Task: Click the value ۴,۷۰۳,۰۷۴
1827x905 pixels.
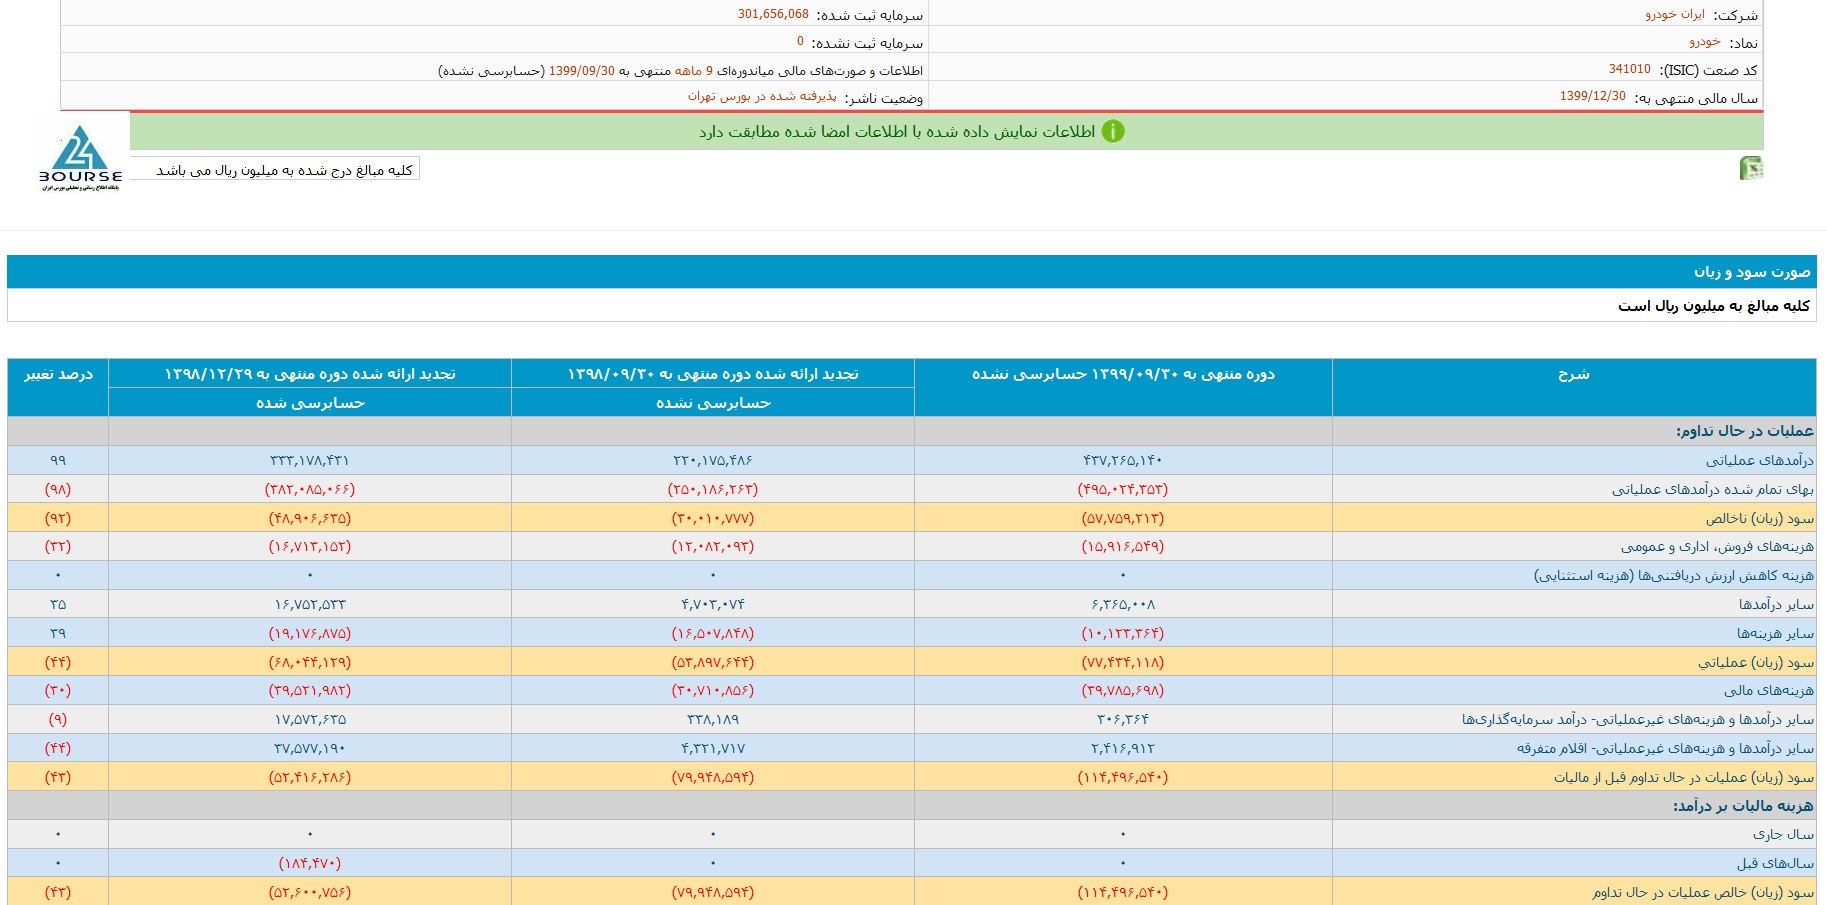Action: click(x=713, y=604)
